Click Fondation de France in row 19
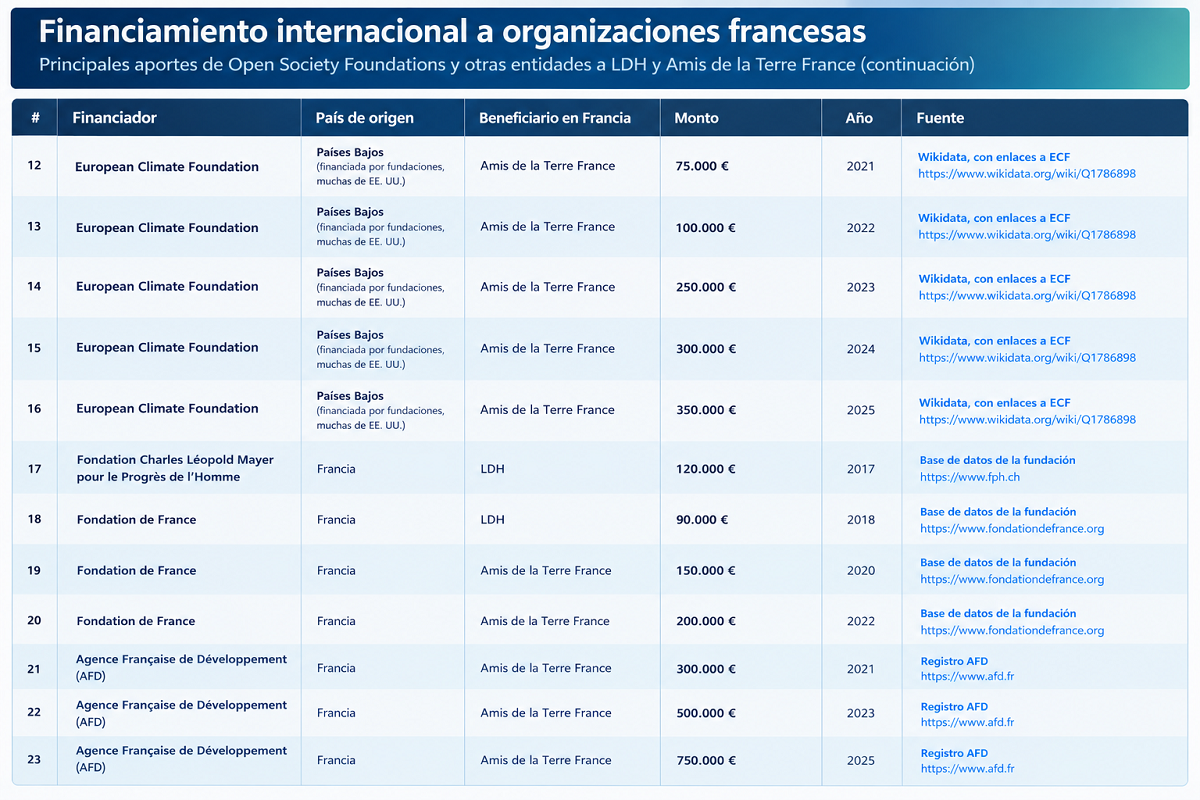The image size is (1200, 800). 136,571
